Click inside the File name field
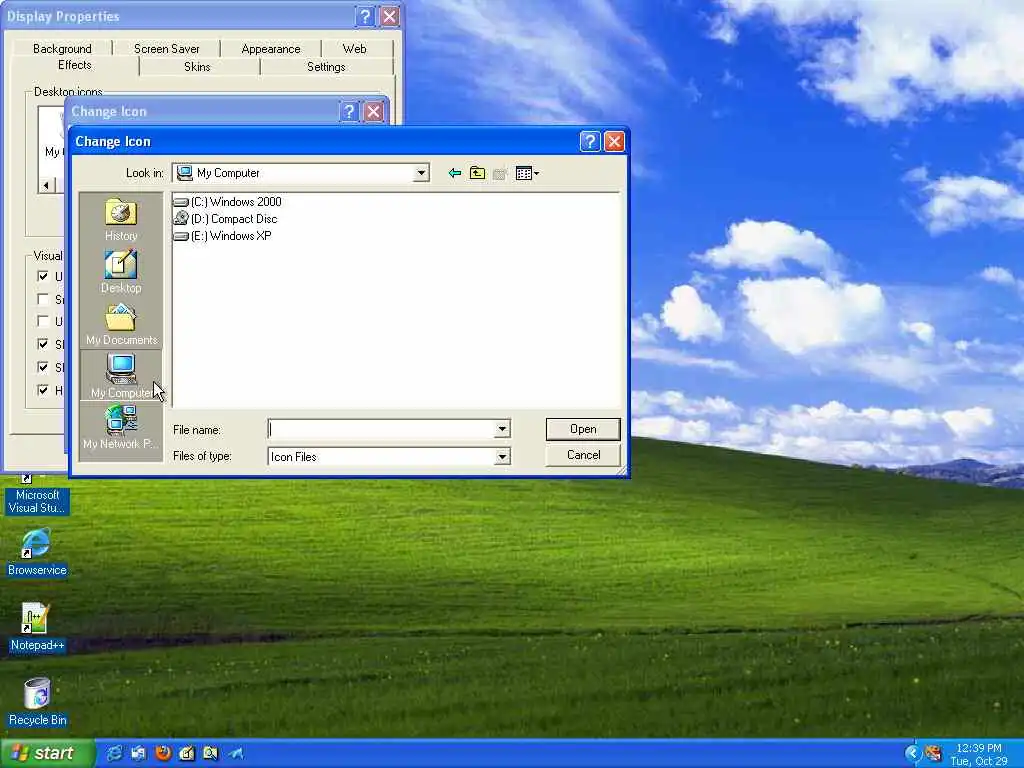Viewport: 1024px width, 768px height. click(381, 429)
